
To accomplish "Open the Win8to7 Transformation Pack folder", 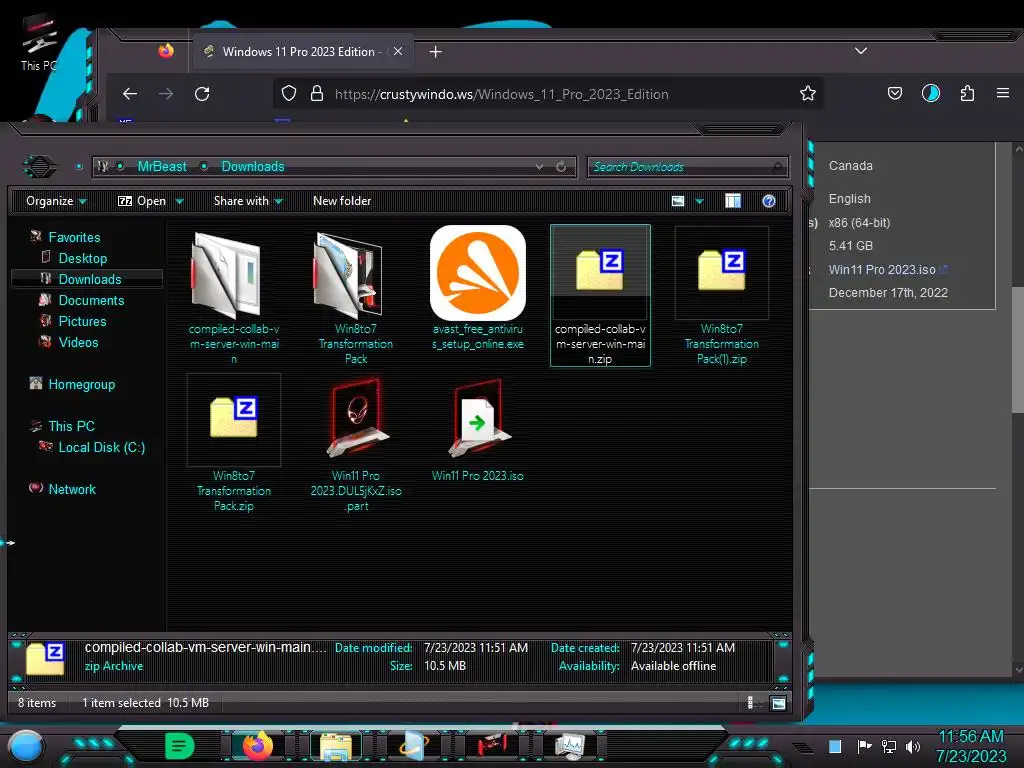I will pos(356,295).
